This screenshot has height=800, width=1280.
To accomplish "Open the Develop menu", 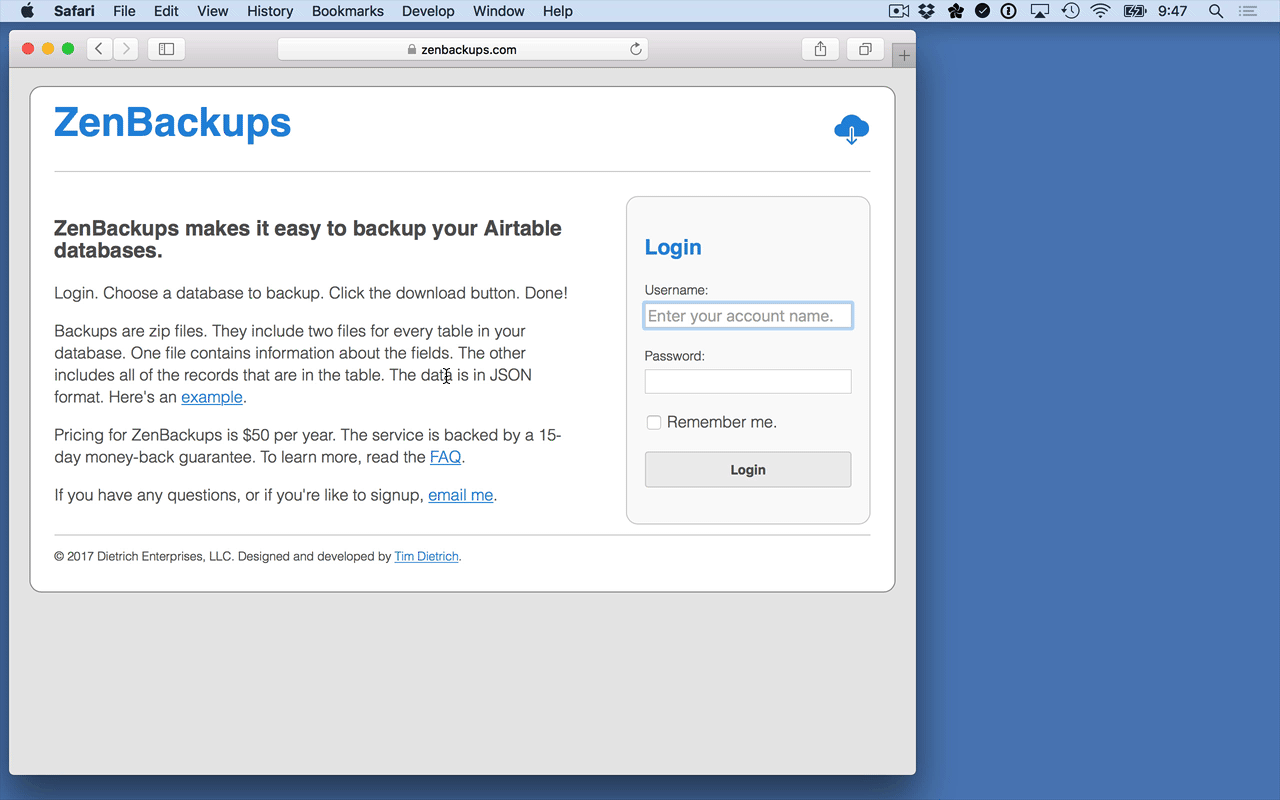I will tap(428, 11).
